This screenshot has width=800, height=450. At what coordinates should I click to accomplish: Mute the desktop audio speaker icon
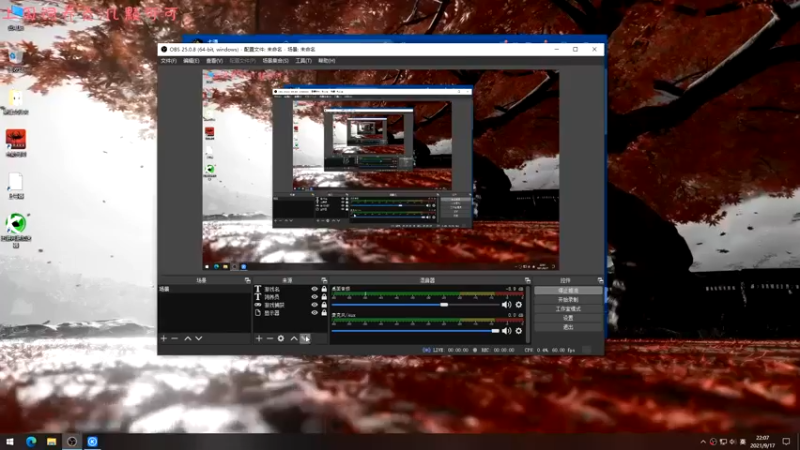(x=506, y=304)
